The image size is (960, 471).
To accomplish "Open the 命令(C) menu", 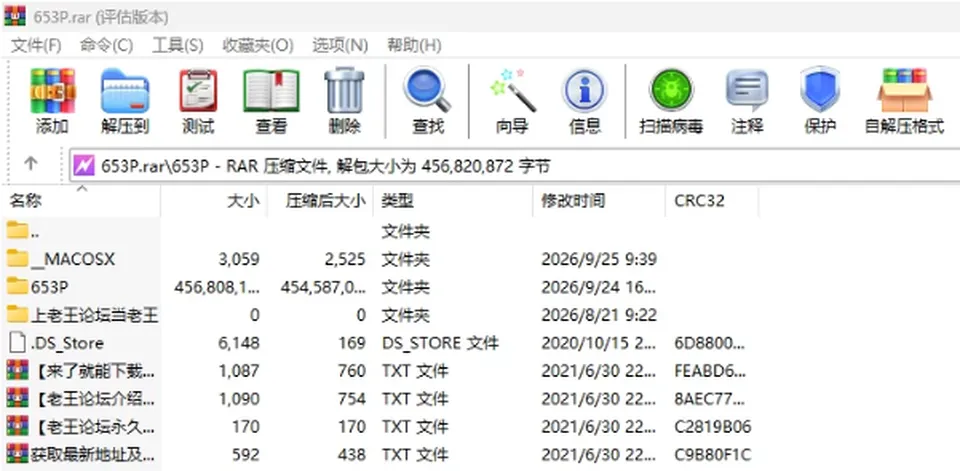I will (x=106, y=45).
